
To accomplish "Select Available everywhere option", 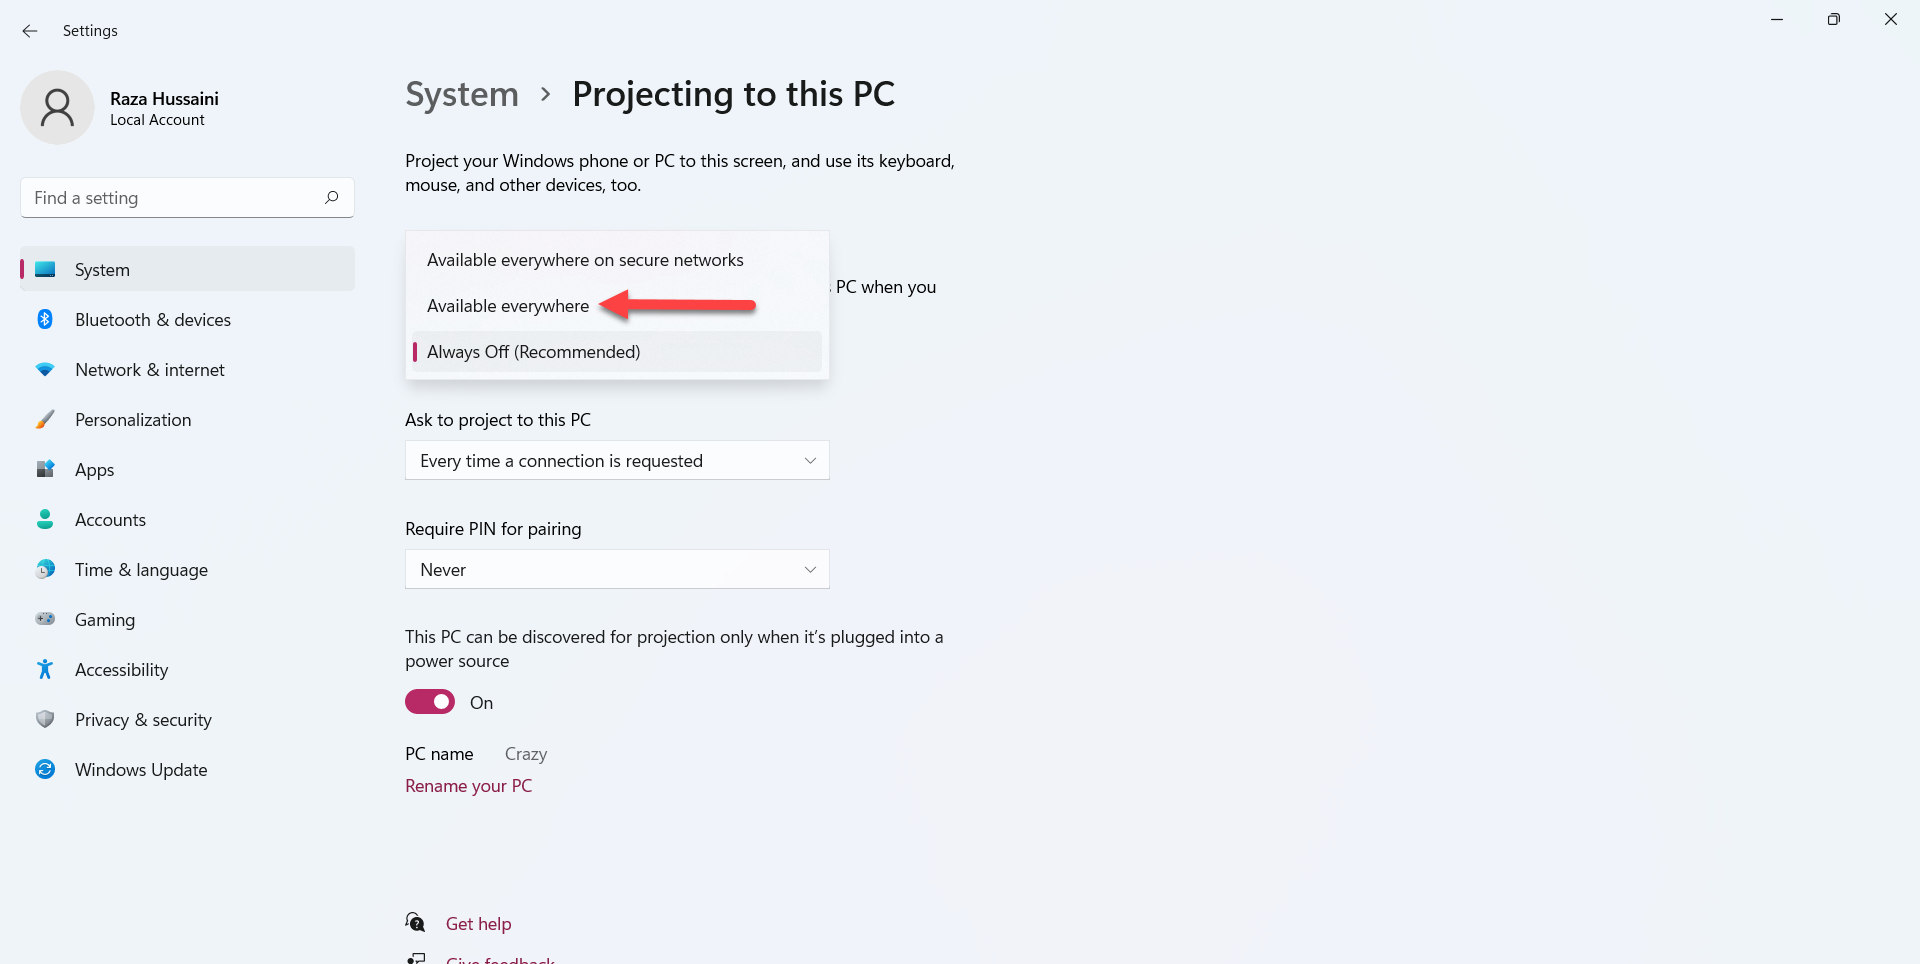I will (x=508, y=306).
